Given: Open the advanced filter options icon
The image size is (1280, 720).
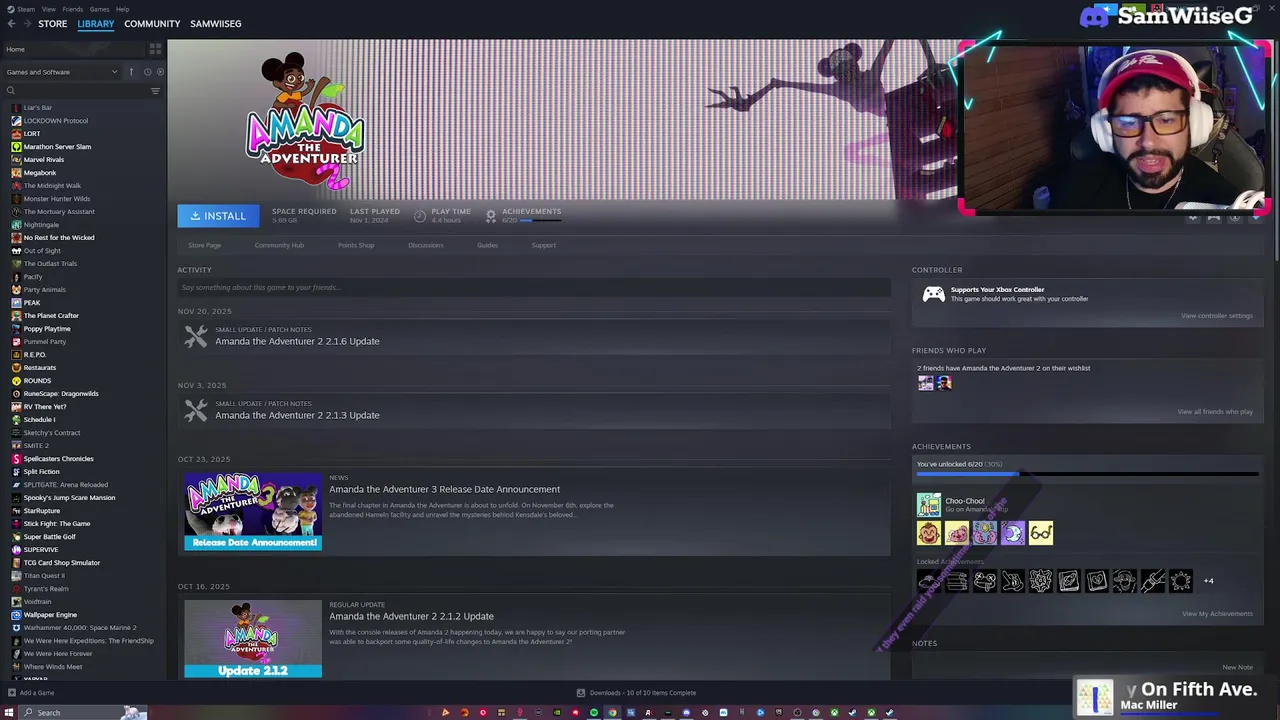Looking at the screenshot, I should click(x=155, y=91).
